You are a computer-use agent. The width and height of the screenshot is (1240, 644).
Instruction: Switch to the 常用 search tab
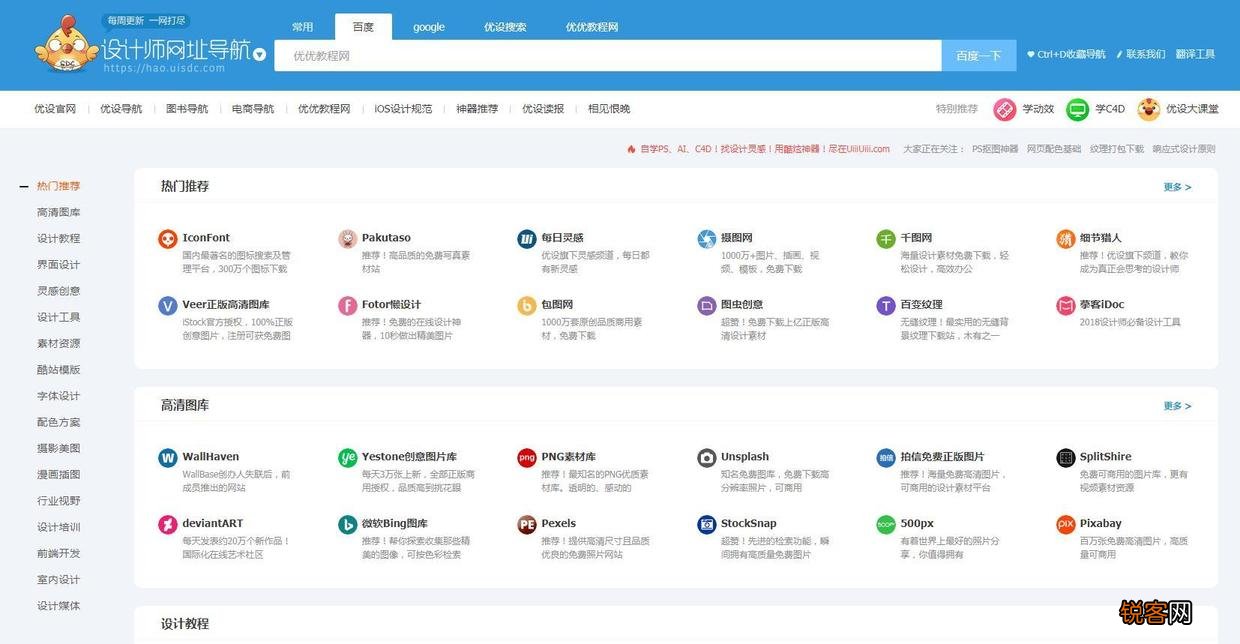302,27
